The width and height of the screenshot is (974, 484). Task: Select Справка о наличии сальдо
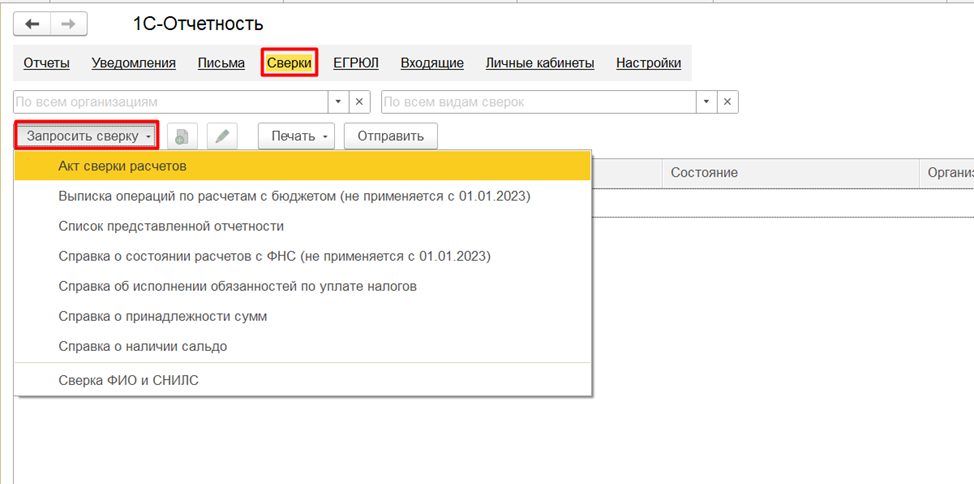303,346
